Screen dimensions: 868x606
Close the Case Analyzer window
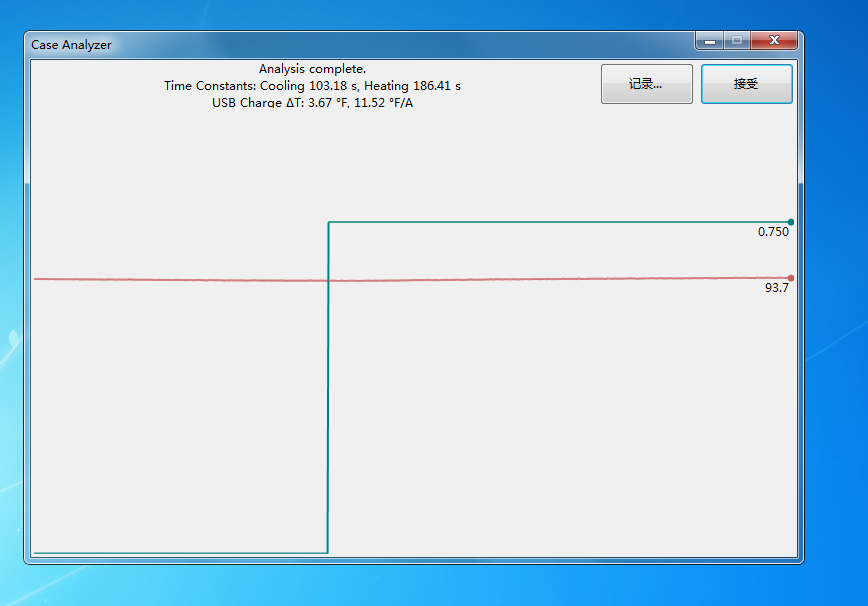coord(774,40)
